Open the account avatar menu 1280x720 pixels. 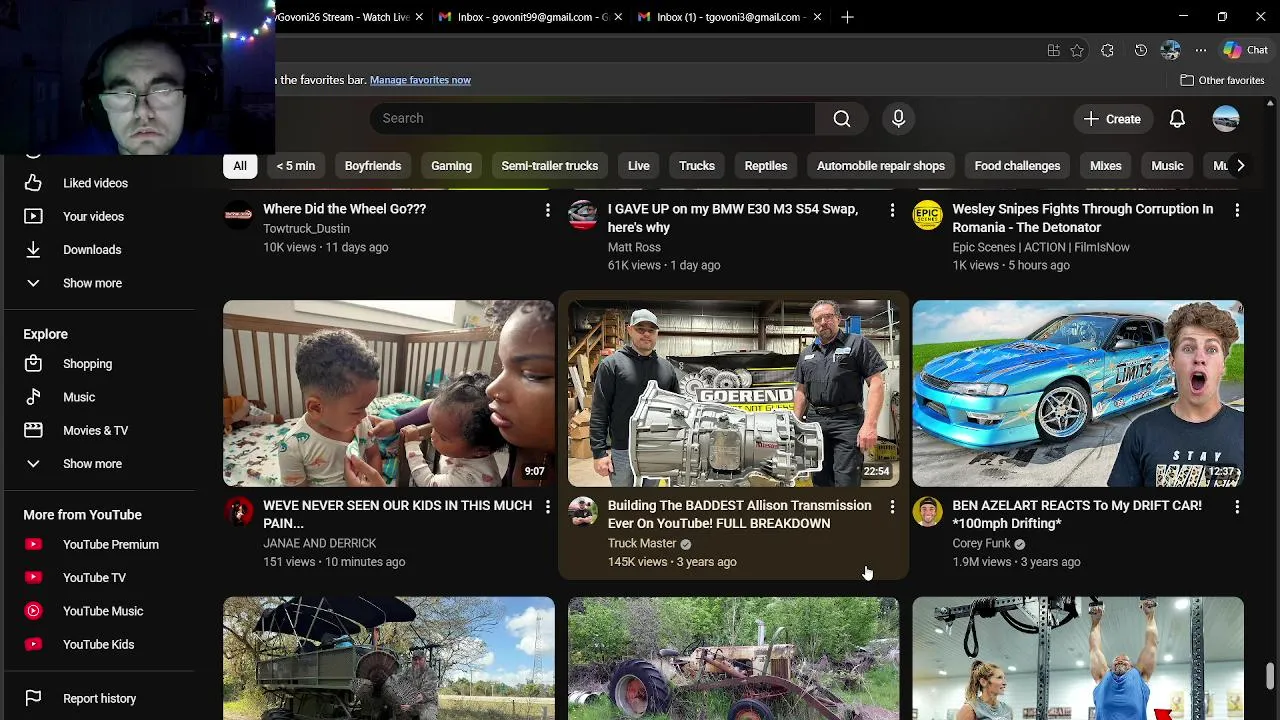click(x=1226, y=119)
